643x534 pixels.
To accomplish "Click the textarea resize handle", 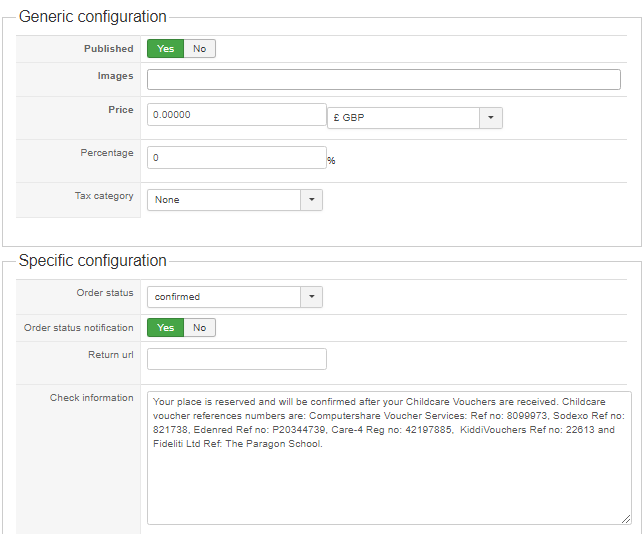I will (x=626, y=519).
